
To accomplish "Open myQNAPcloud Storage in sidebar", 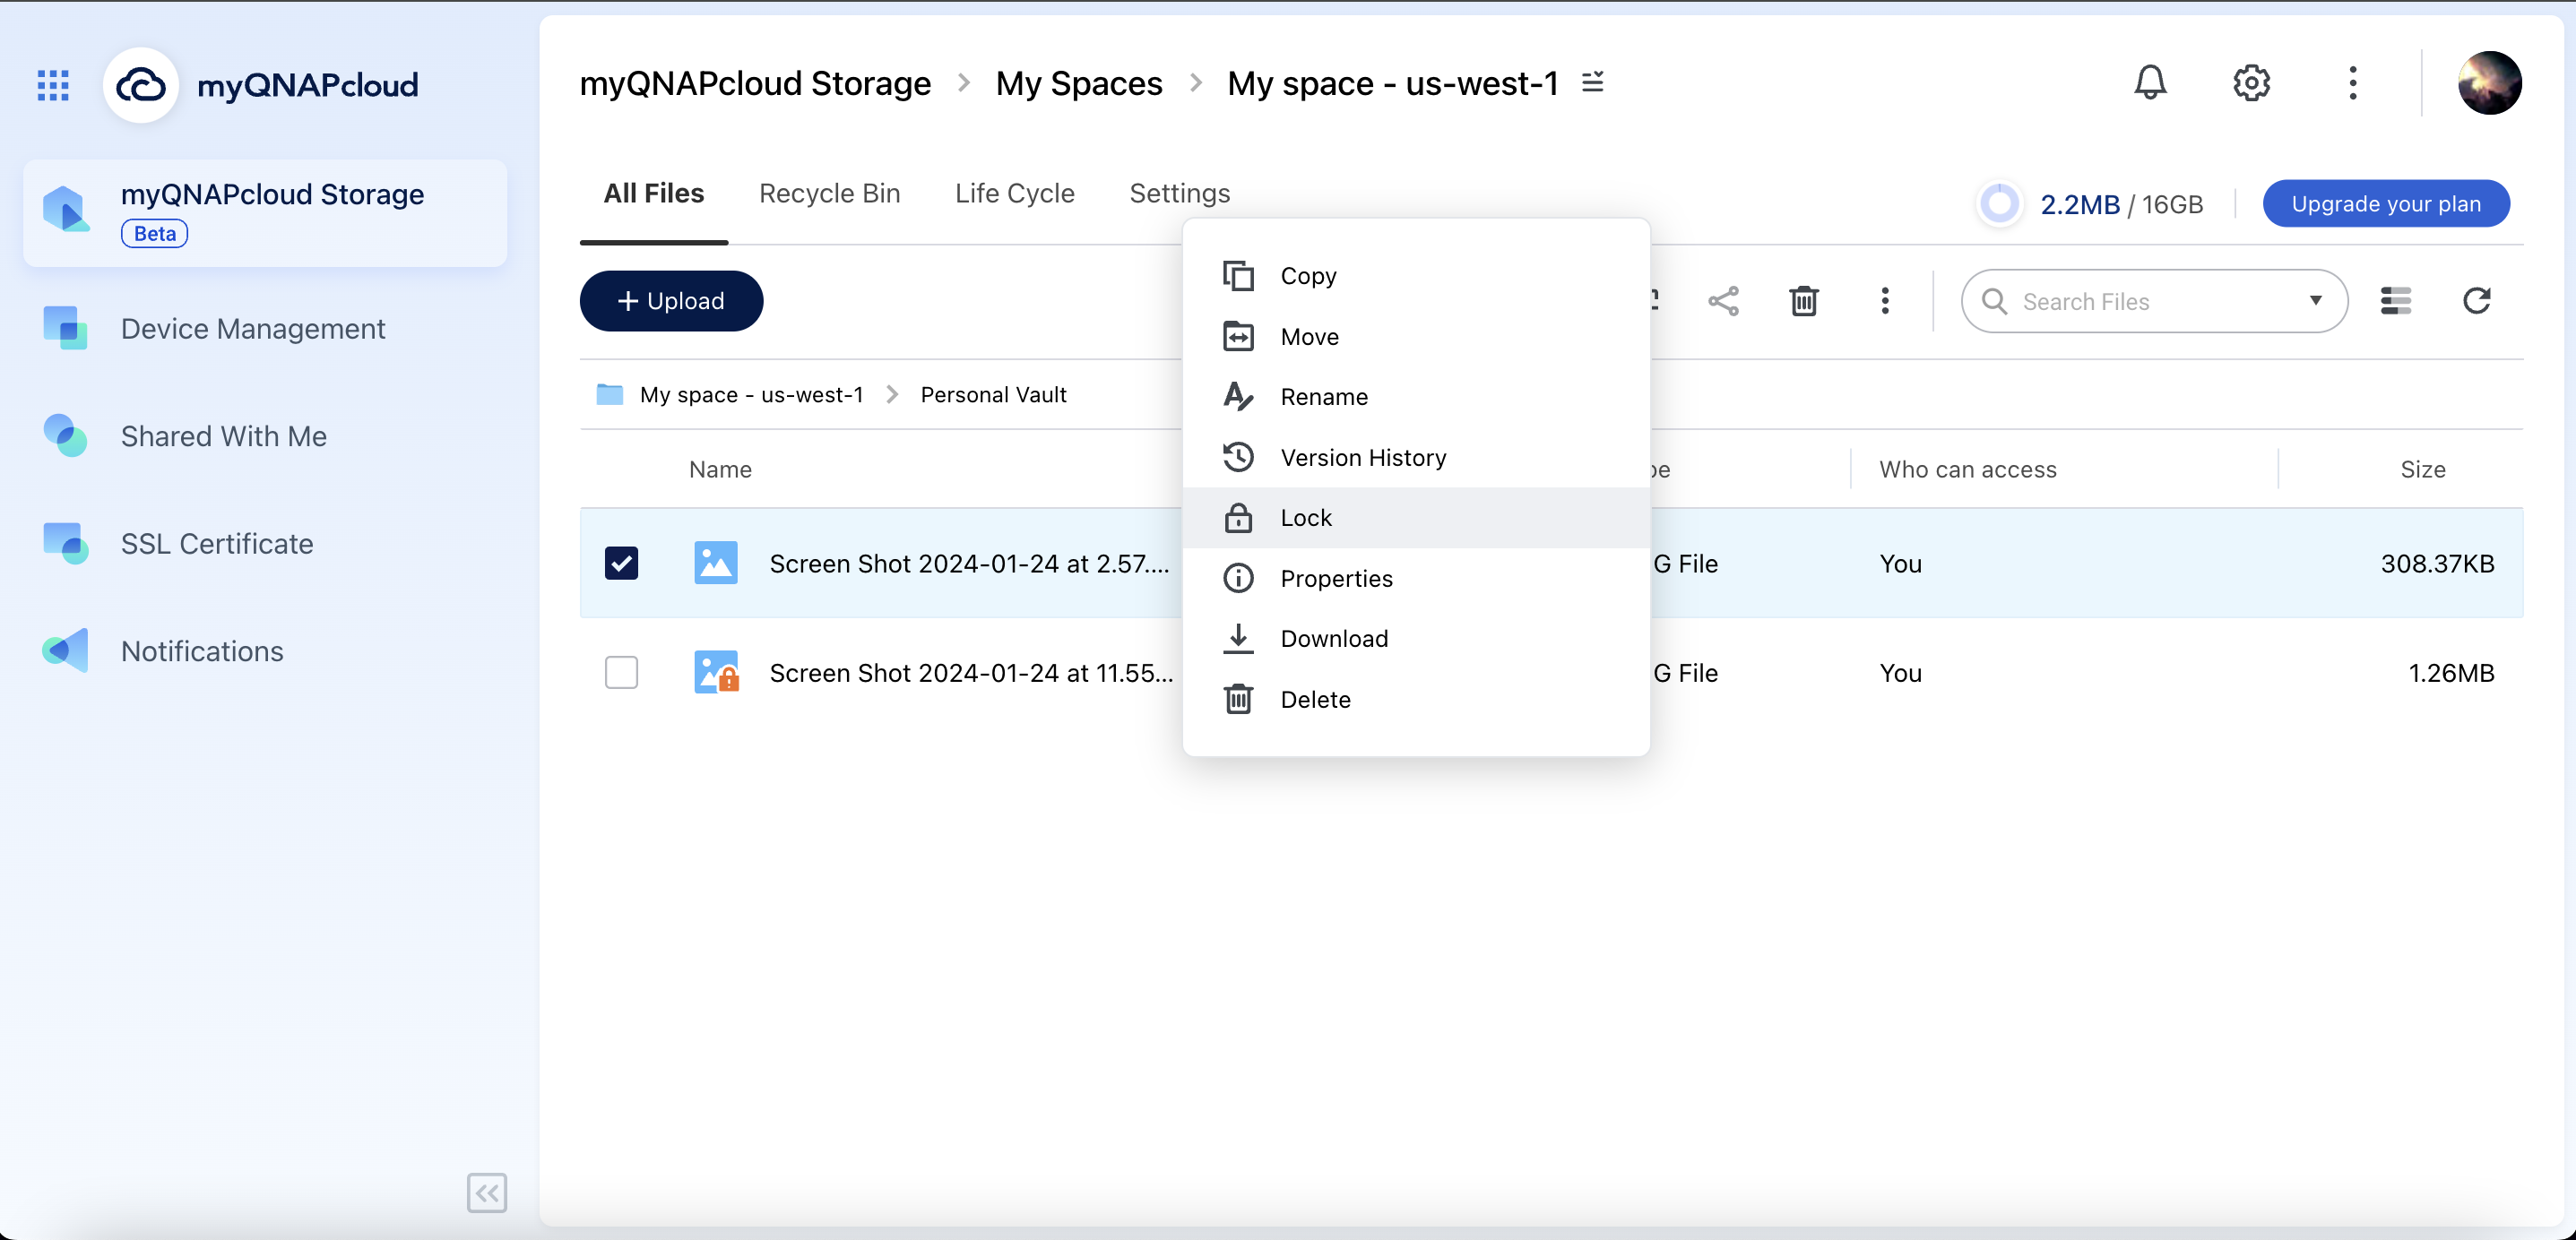I will click(x=265, y=213).
